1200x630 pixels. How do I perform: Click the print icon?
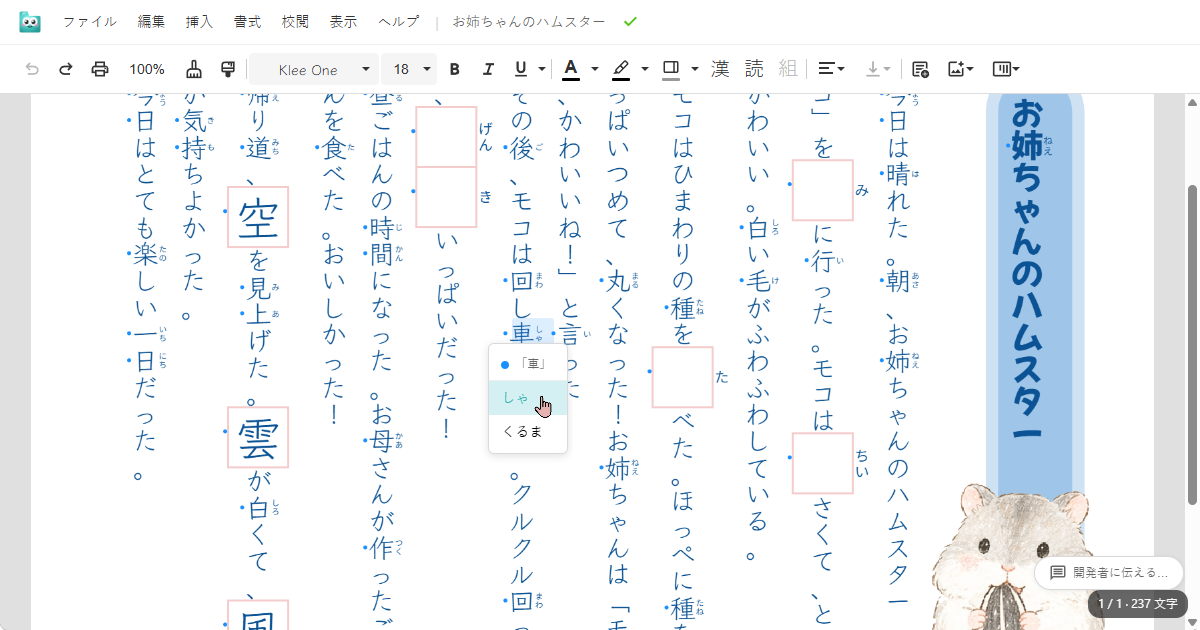tap(100, 69)
